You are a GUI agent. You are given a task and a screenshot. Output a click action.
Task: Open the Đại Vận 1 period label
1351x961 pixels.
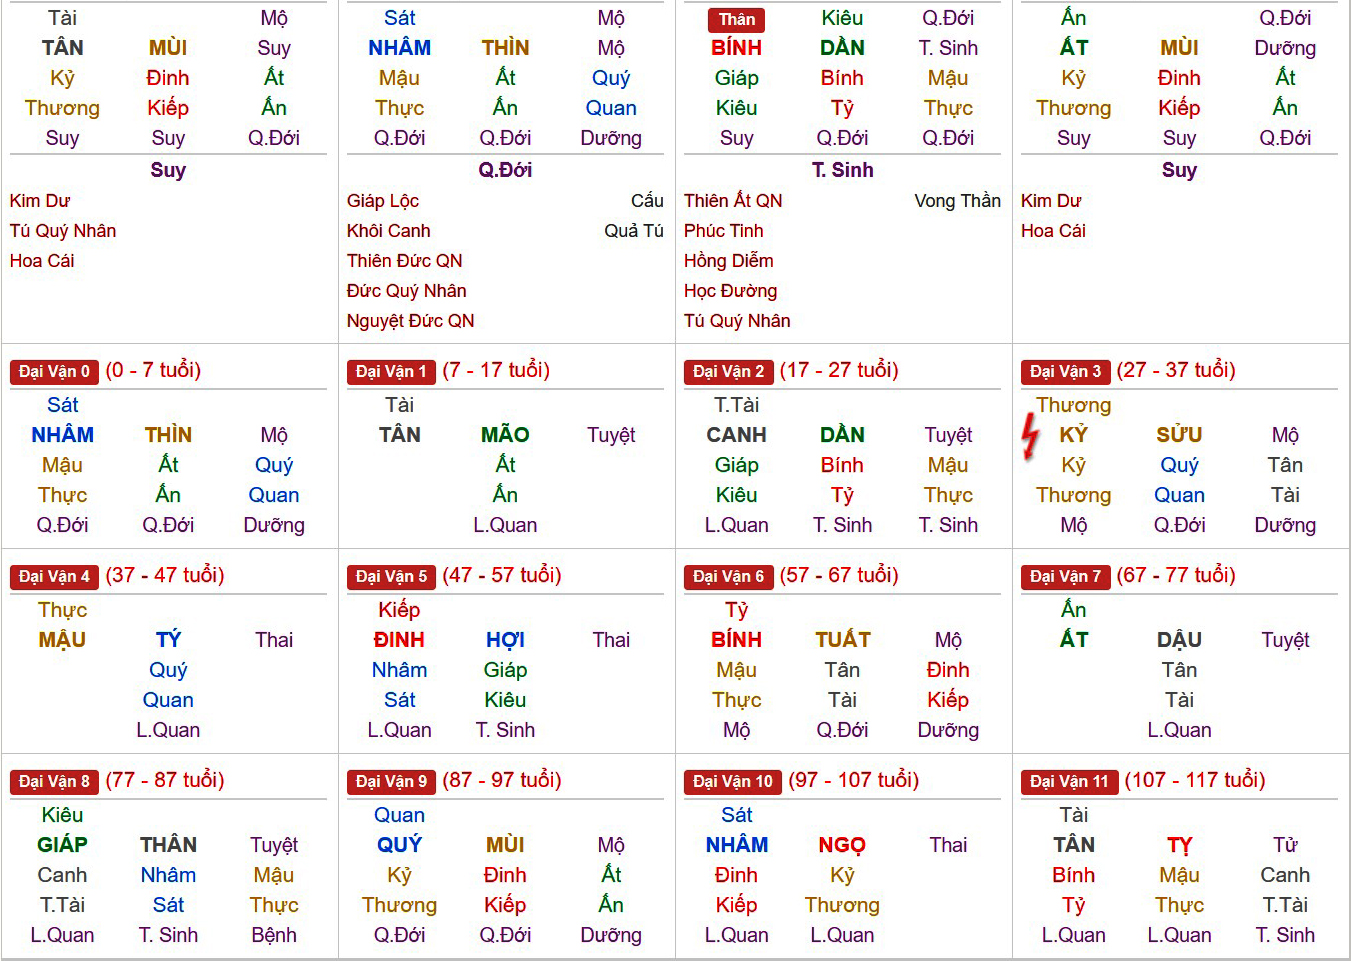point(391,372)
